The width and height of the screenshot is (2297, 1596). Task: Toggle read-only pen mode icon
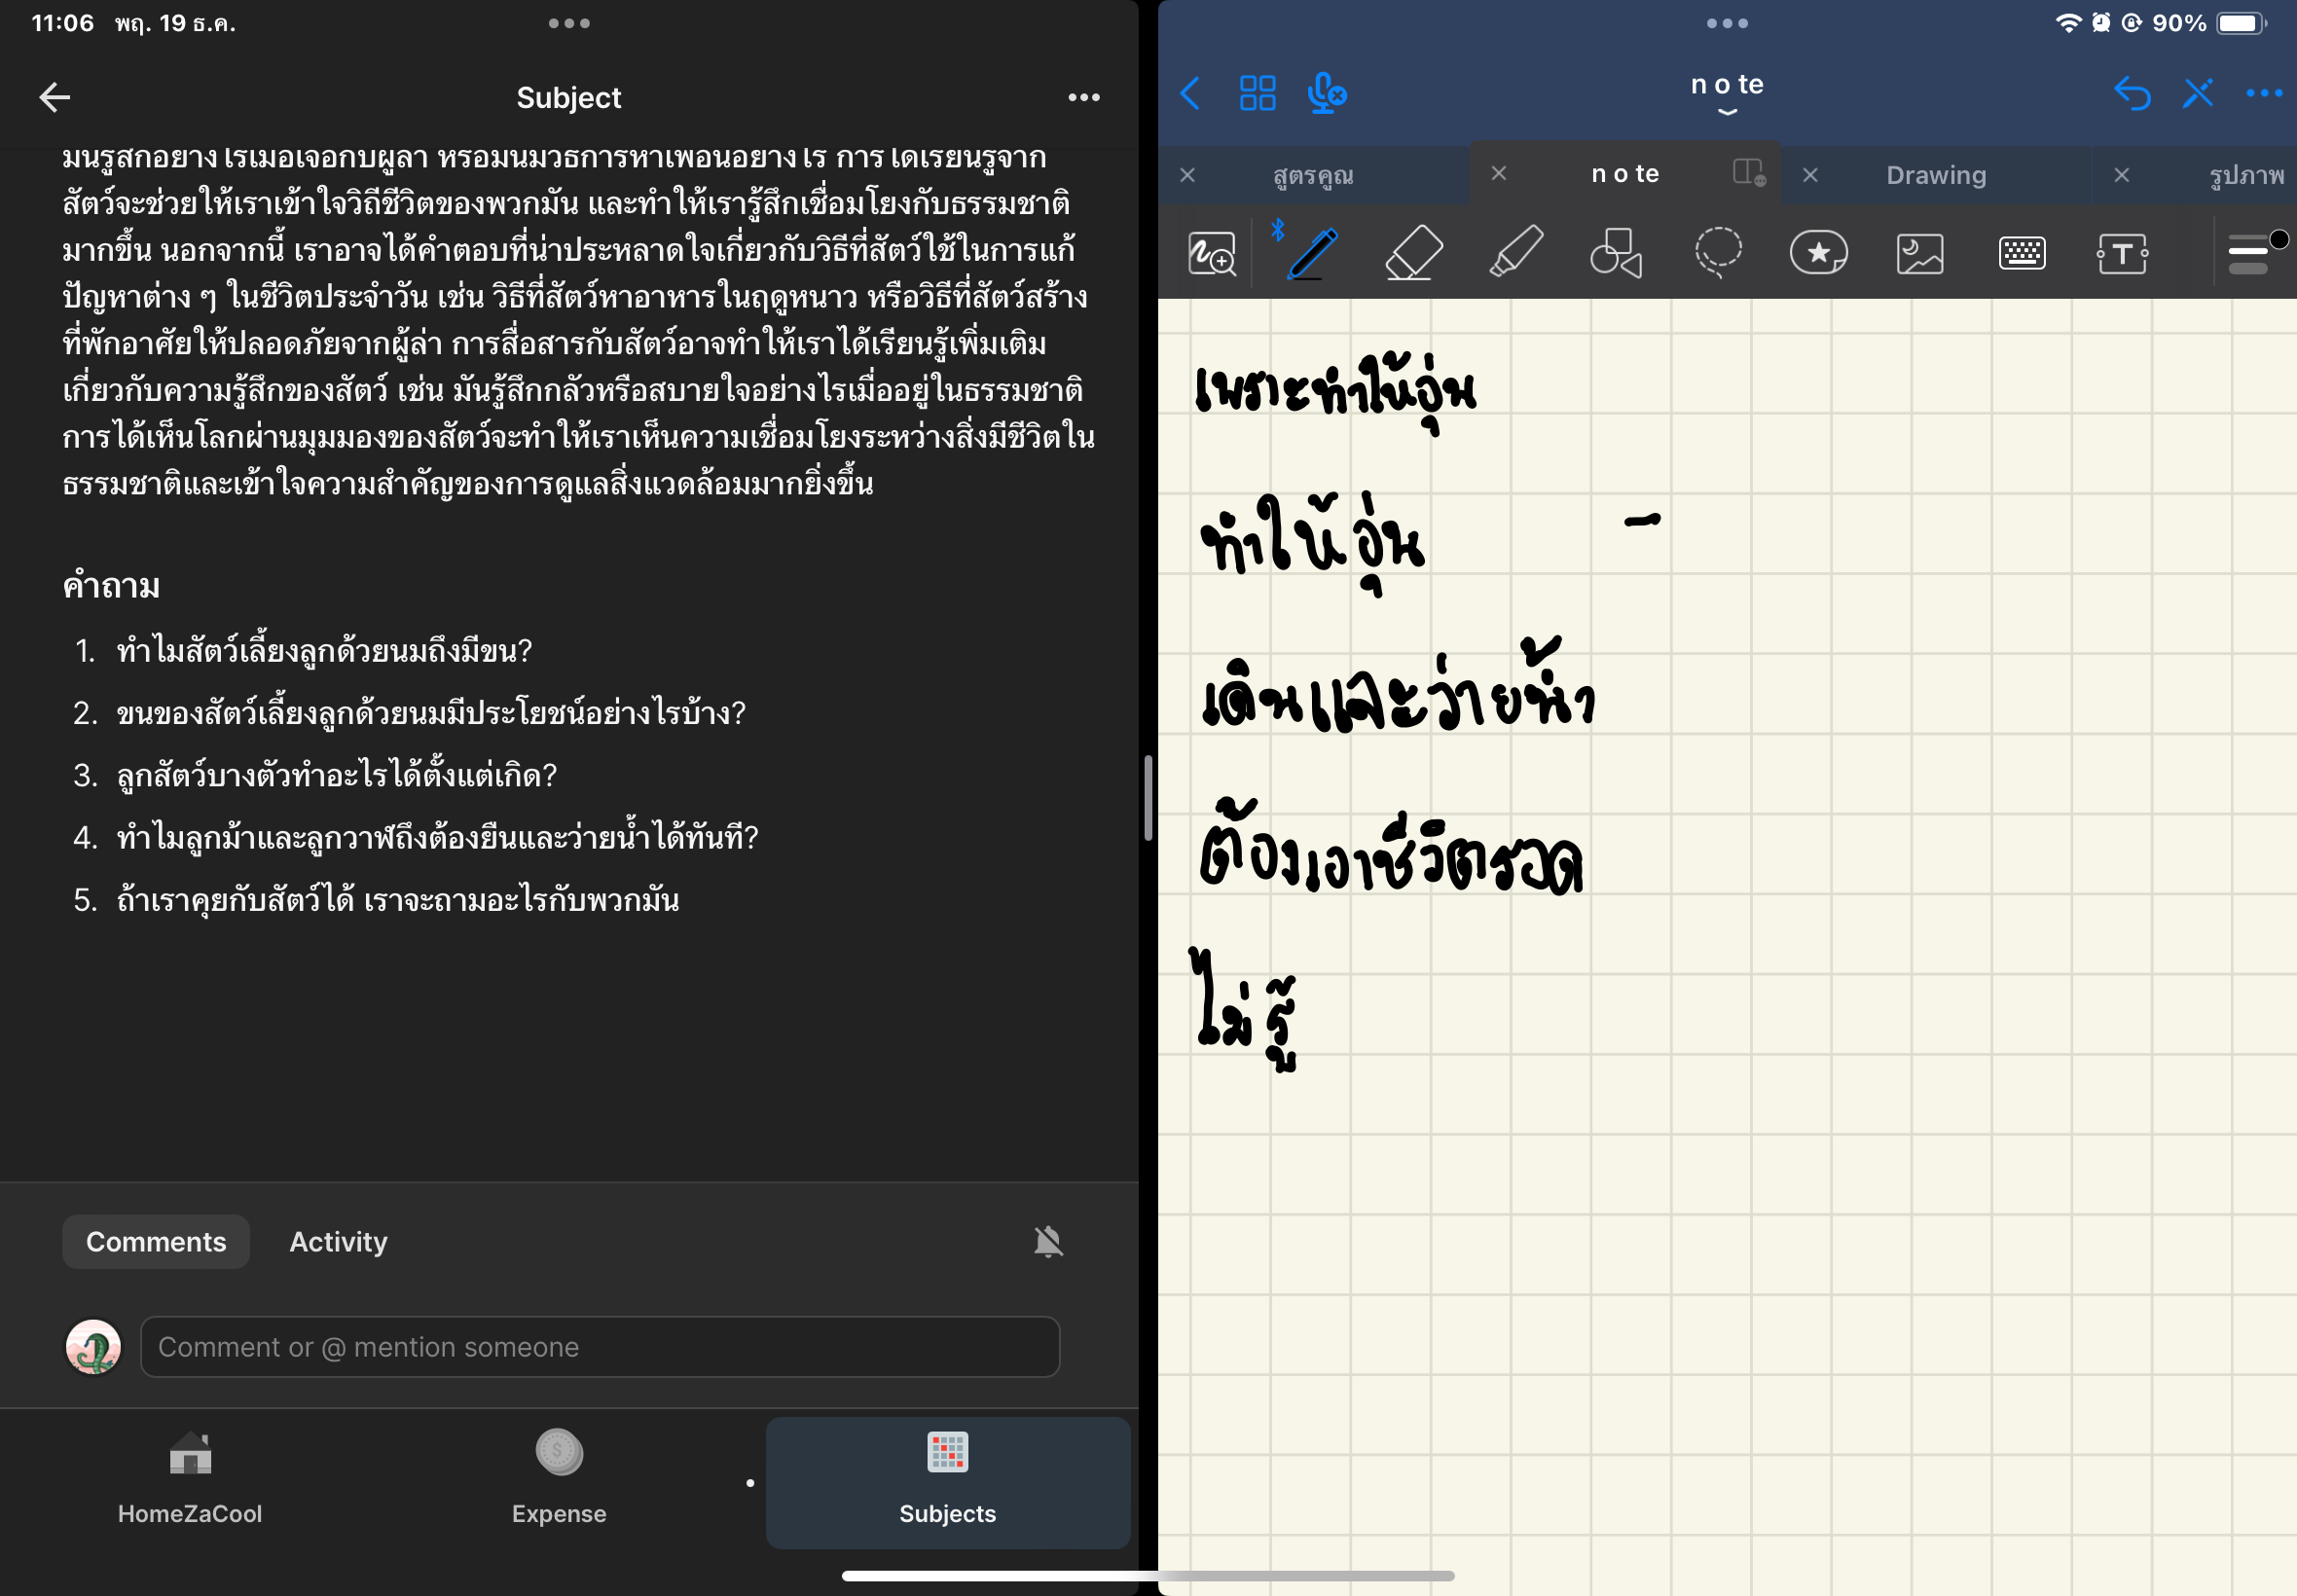pyautogui.click(x=2197, y=94)
